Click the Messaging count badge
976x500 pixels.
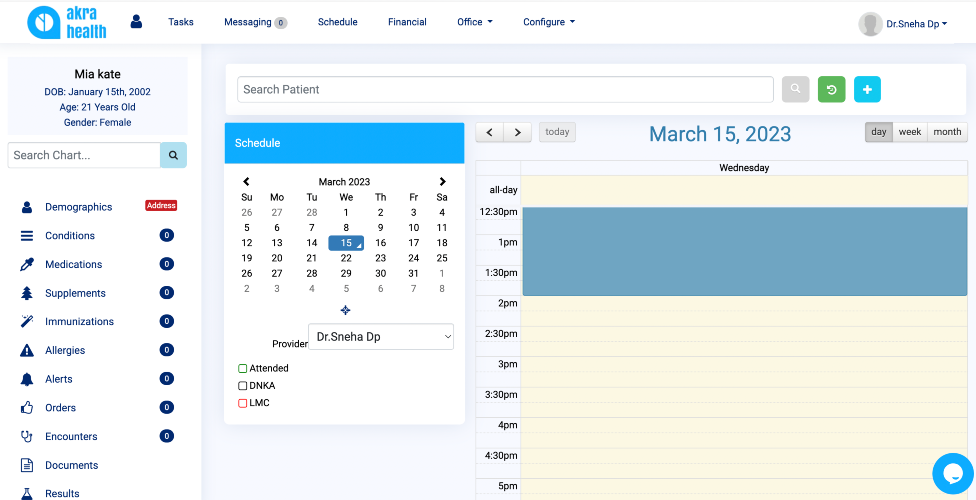pyautogui.click(x=281, y=23)
